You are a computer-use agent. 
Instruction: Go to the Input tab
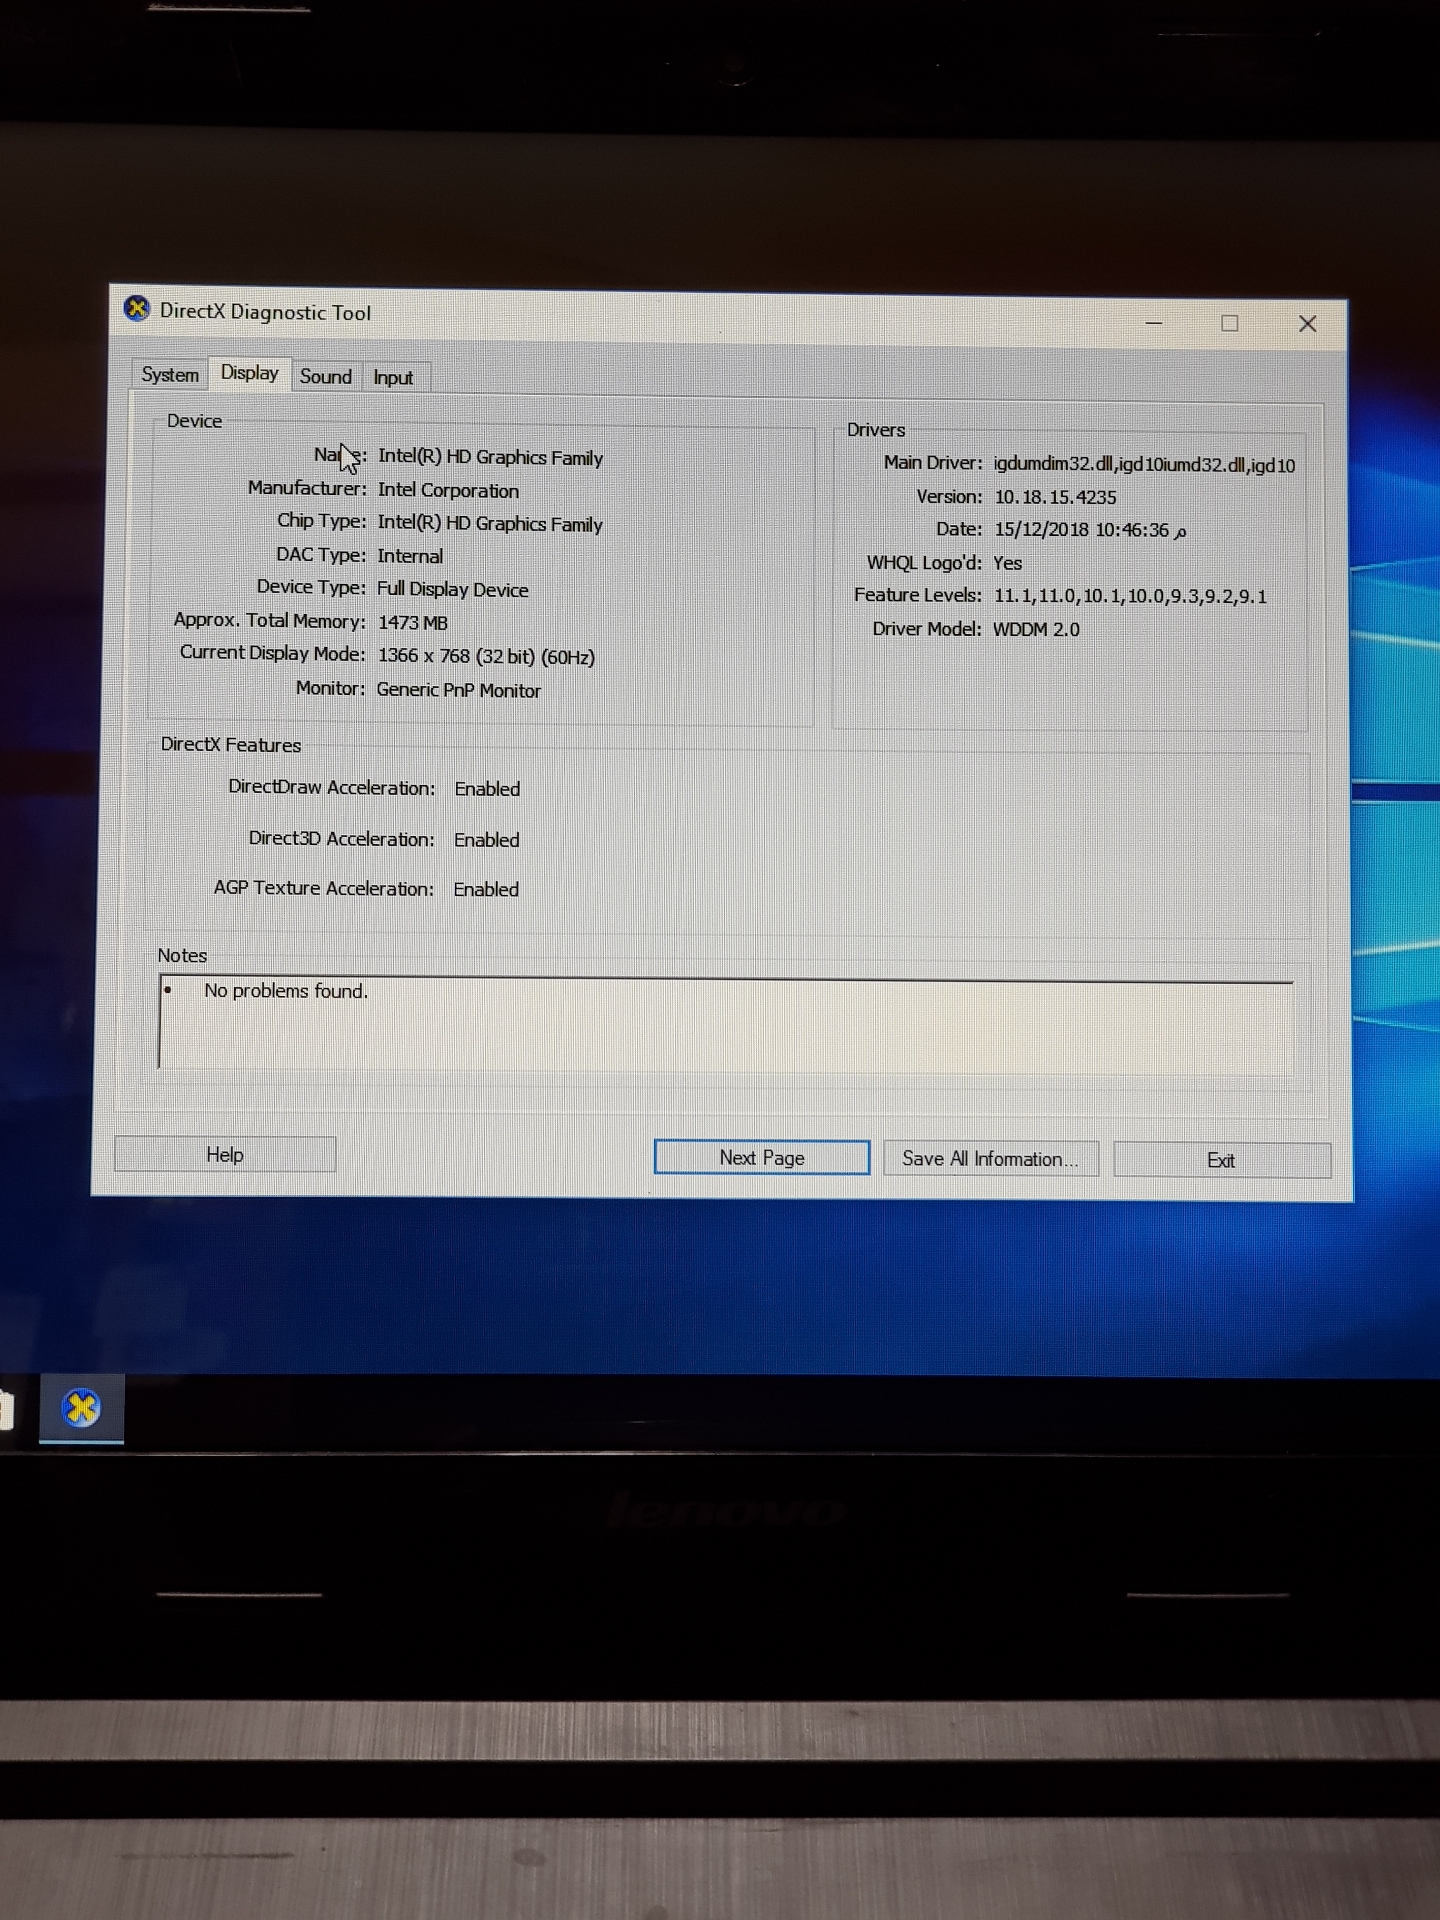[x=394, y=378]
